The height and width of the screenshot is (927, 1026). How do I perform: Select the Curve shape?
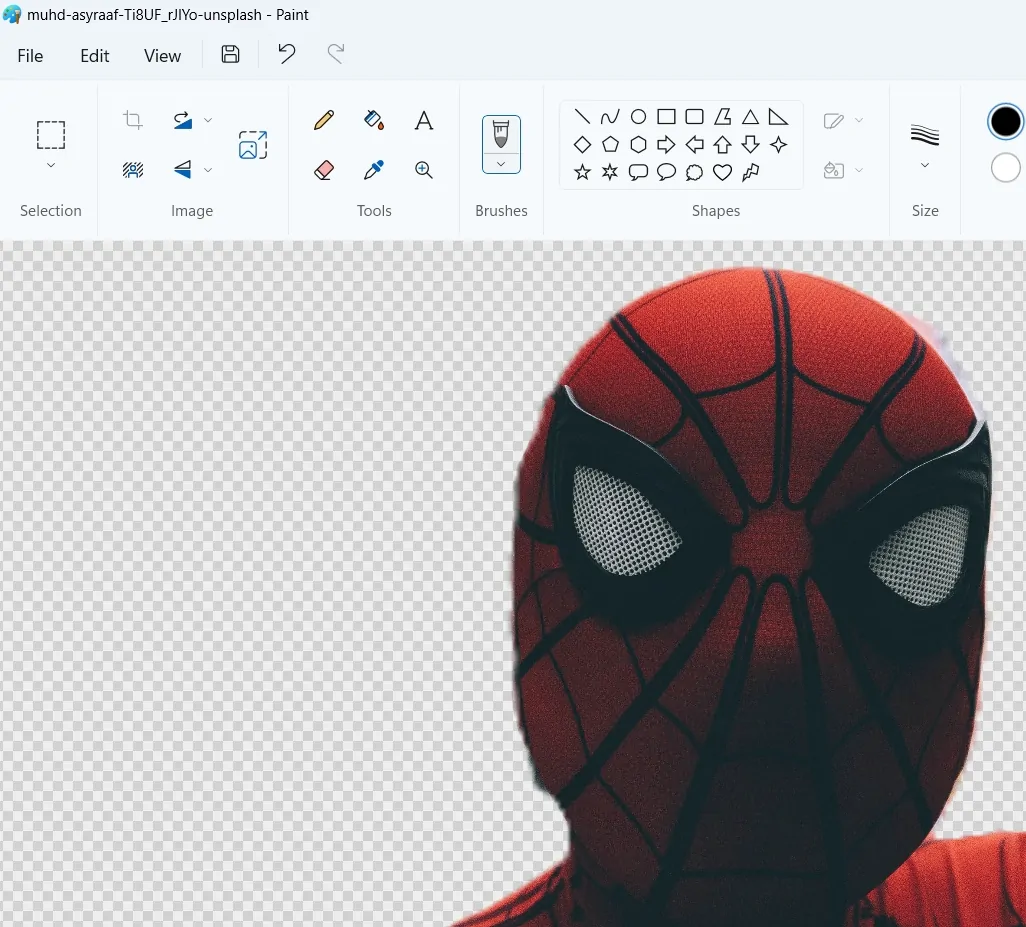click(x=610, y=116)
